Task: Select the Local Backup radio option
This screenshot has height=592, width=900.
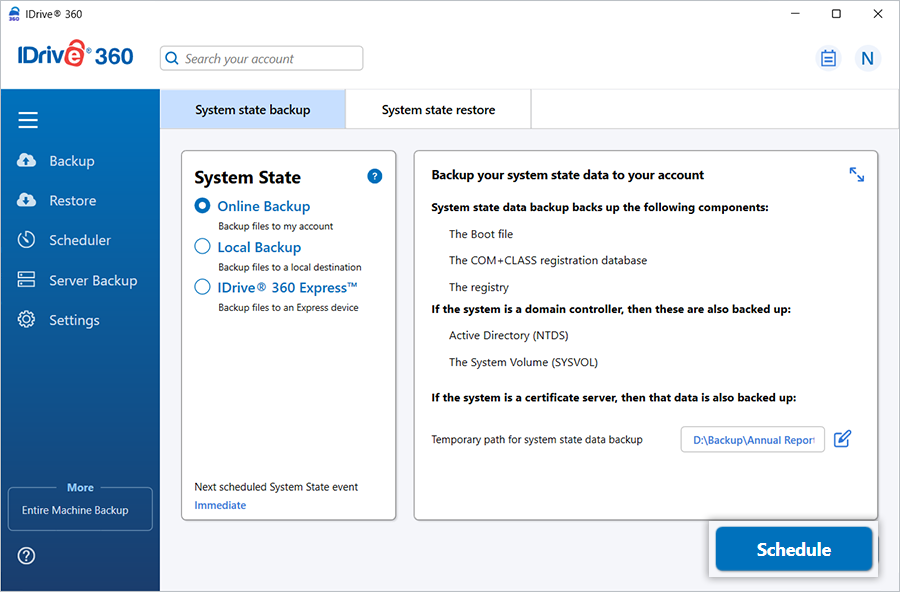Action: pos(203,247)
